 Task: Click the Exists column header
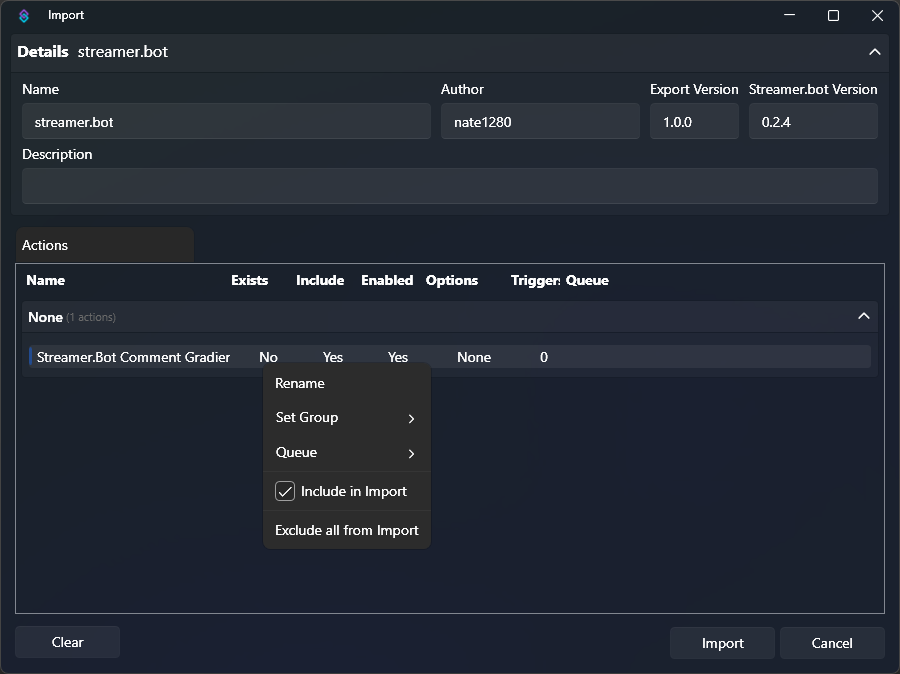click(x=249, y=280)
